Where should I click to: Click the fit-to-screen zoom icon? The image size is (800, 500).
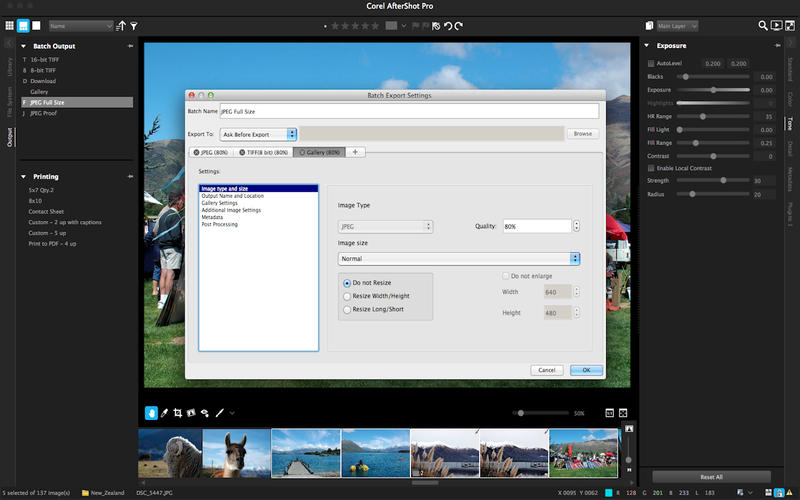click(622, 412)
